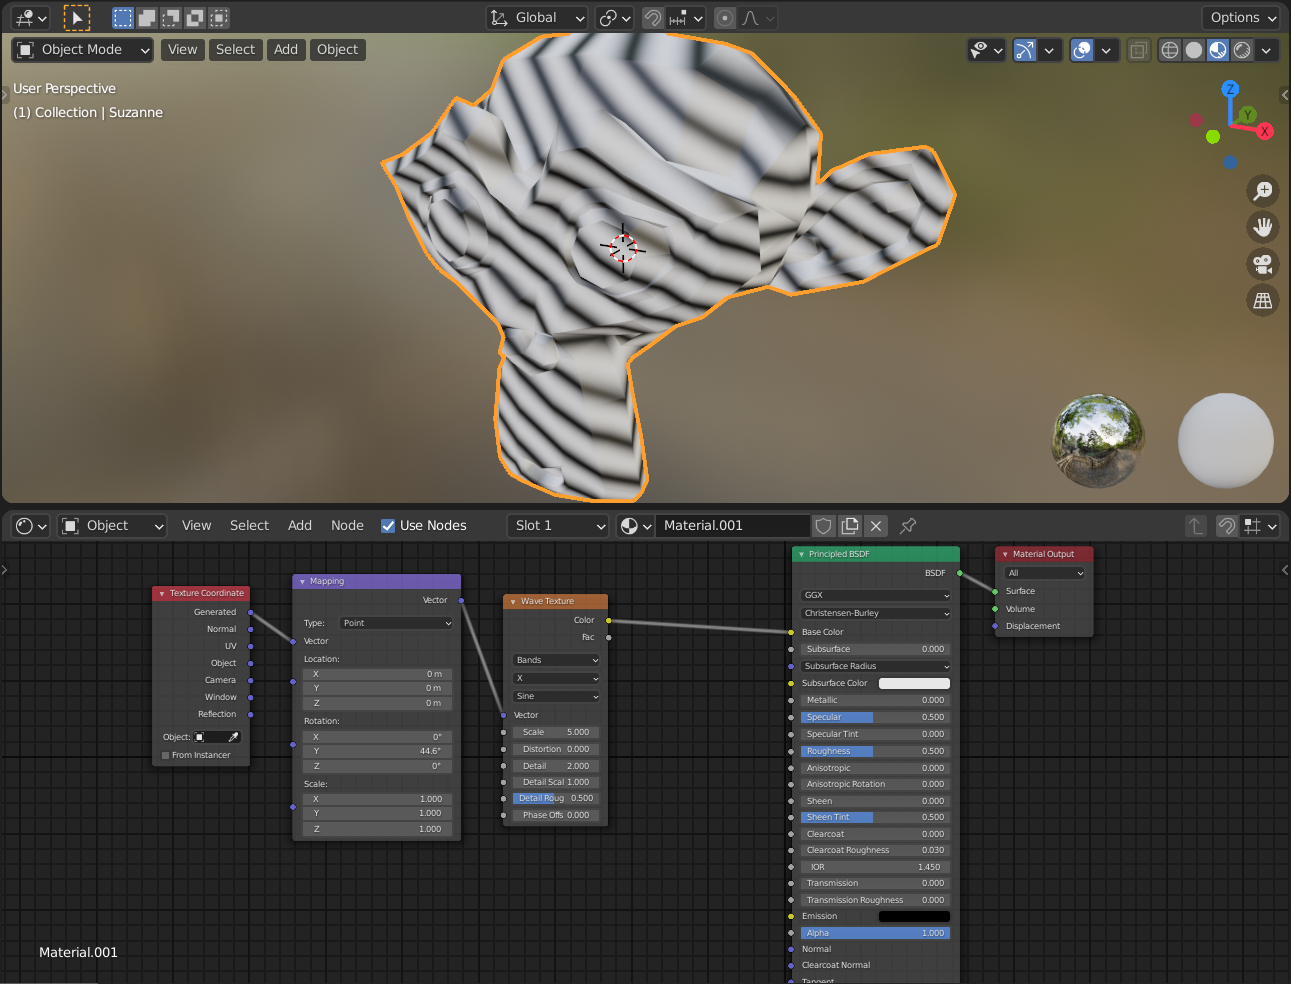Unlink the material with X button
Viewport: 1291px width, 984px height.
tap(876, 526)
